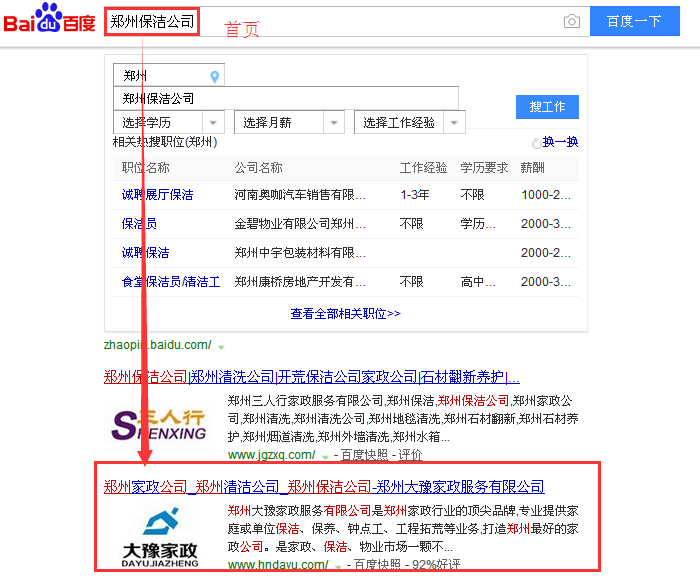Click the Baidu logo
700x580 pixels.
(50, 18)
